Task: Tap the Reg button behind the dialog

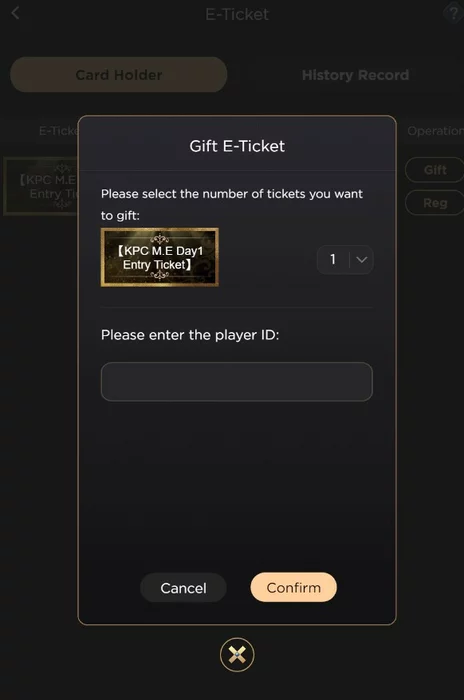Action: (x=435, y=203)
